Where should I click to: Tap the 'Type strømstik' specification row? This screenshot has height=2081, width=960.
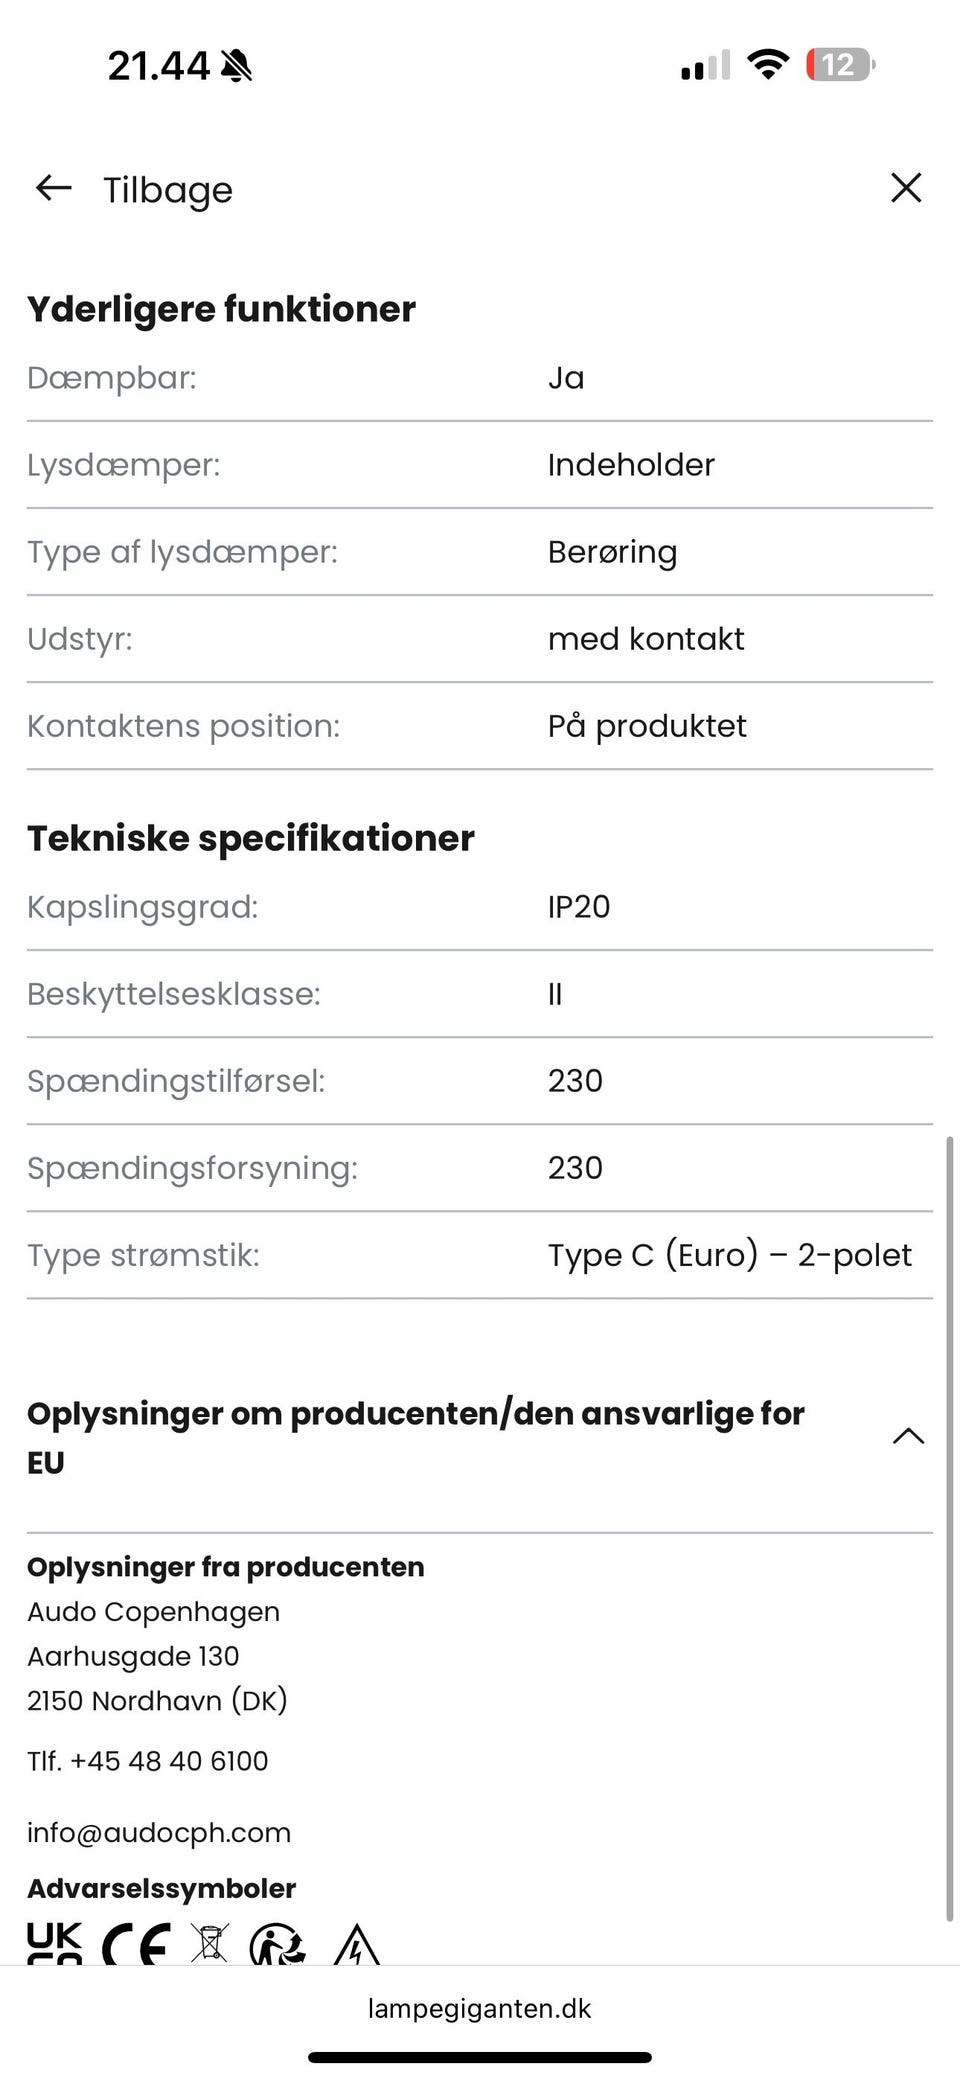coord(480,1255)
